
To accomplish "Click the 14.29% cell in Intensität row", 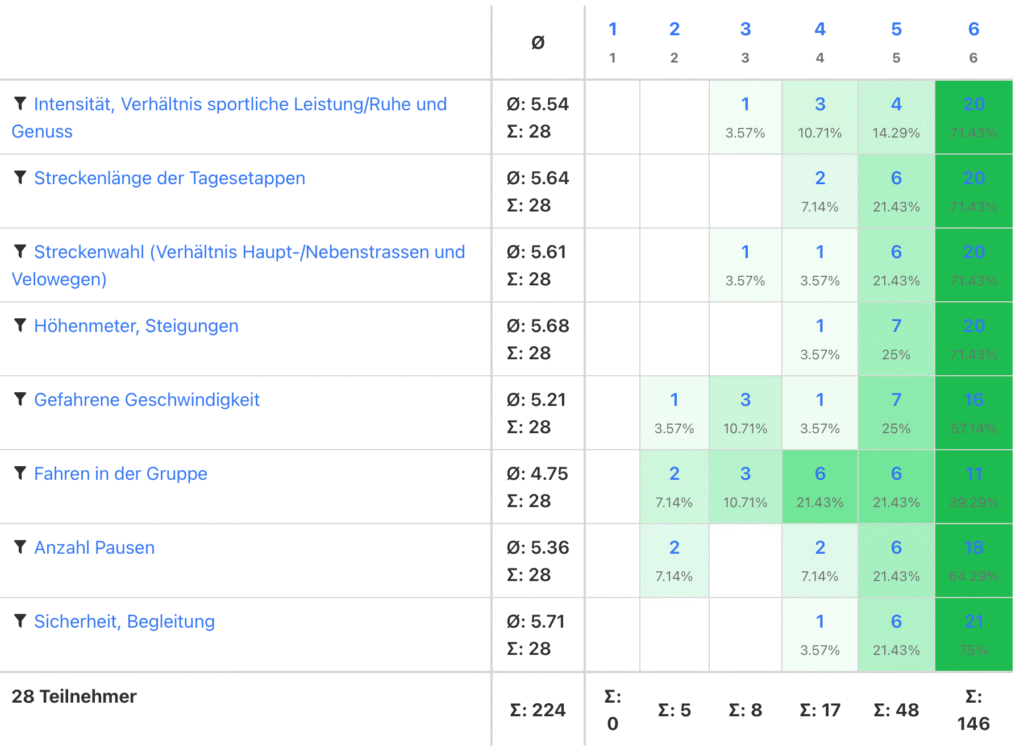I will coord(896,117).
